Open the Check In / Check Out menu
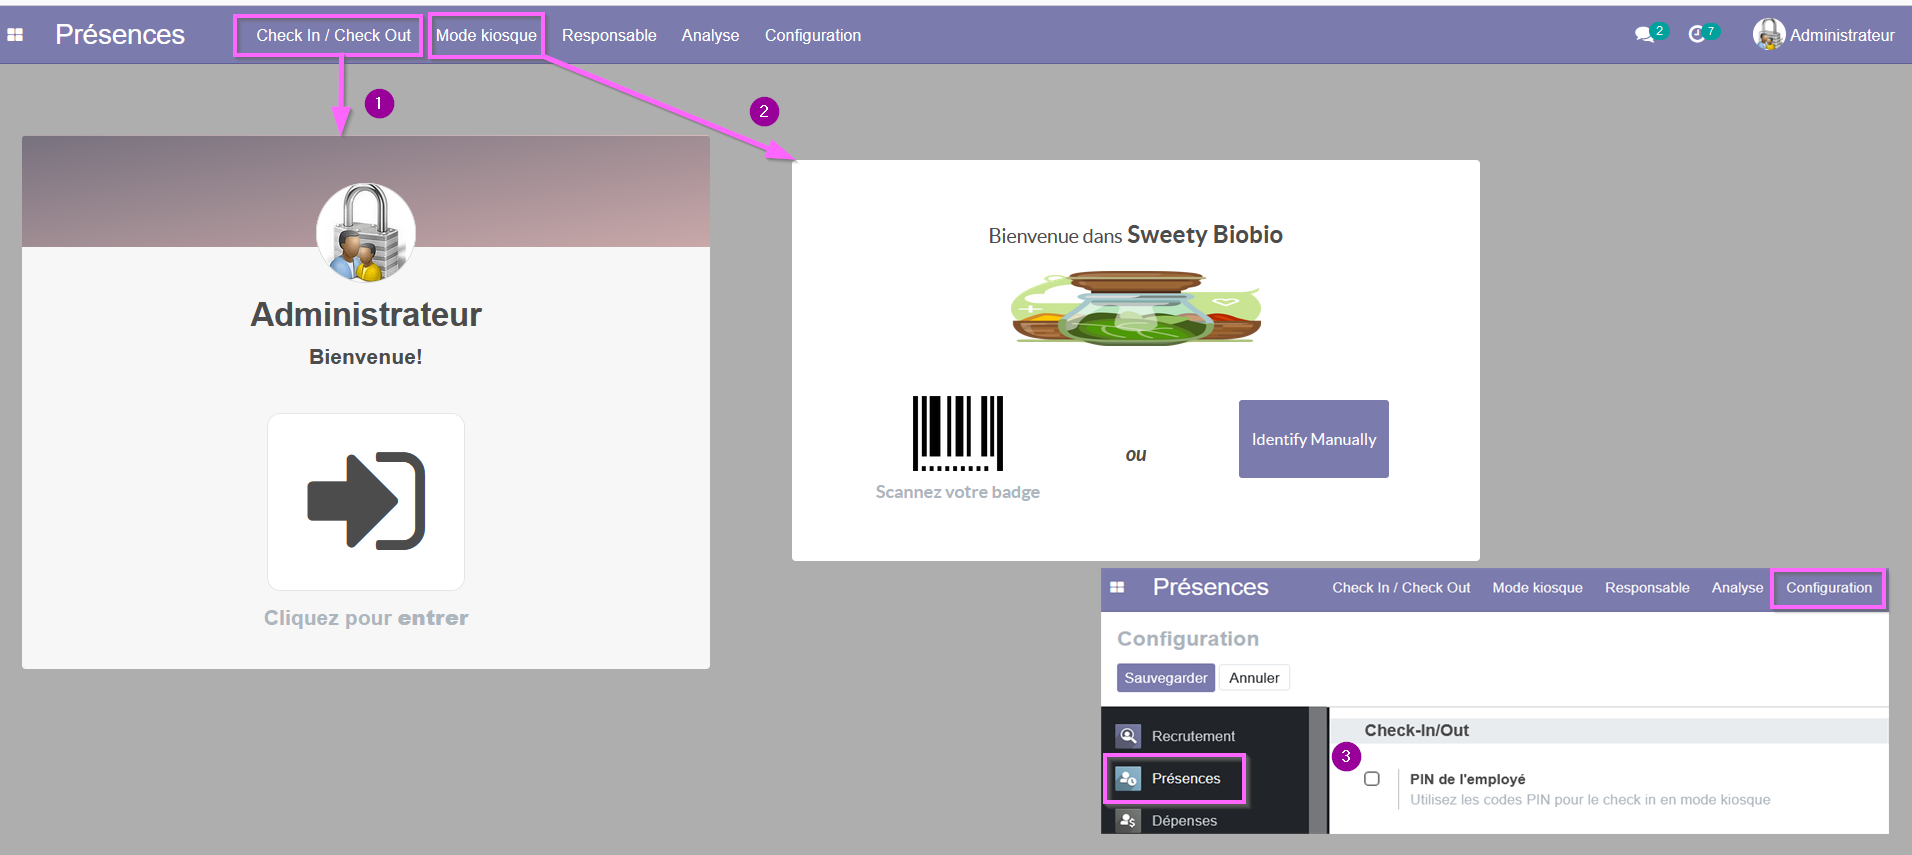1912x855 pixels. (333, 35)
